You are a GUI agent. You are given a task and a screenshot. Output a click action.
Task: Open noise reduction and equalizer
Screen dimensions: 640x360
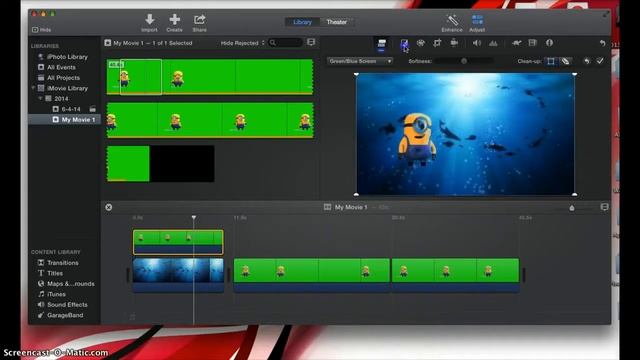(x=493, y=43)
